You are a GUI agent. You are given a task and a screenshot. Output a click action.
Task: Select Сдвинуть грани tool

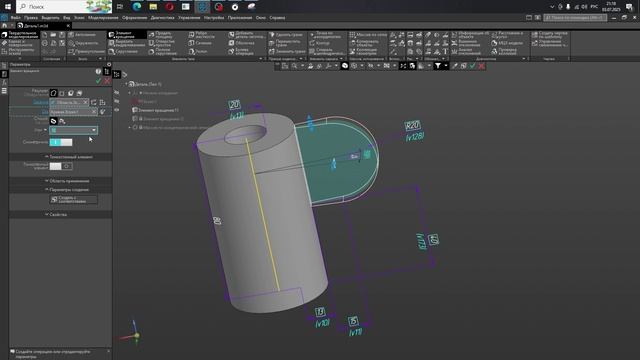(287, 35)
